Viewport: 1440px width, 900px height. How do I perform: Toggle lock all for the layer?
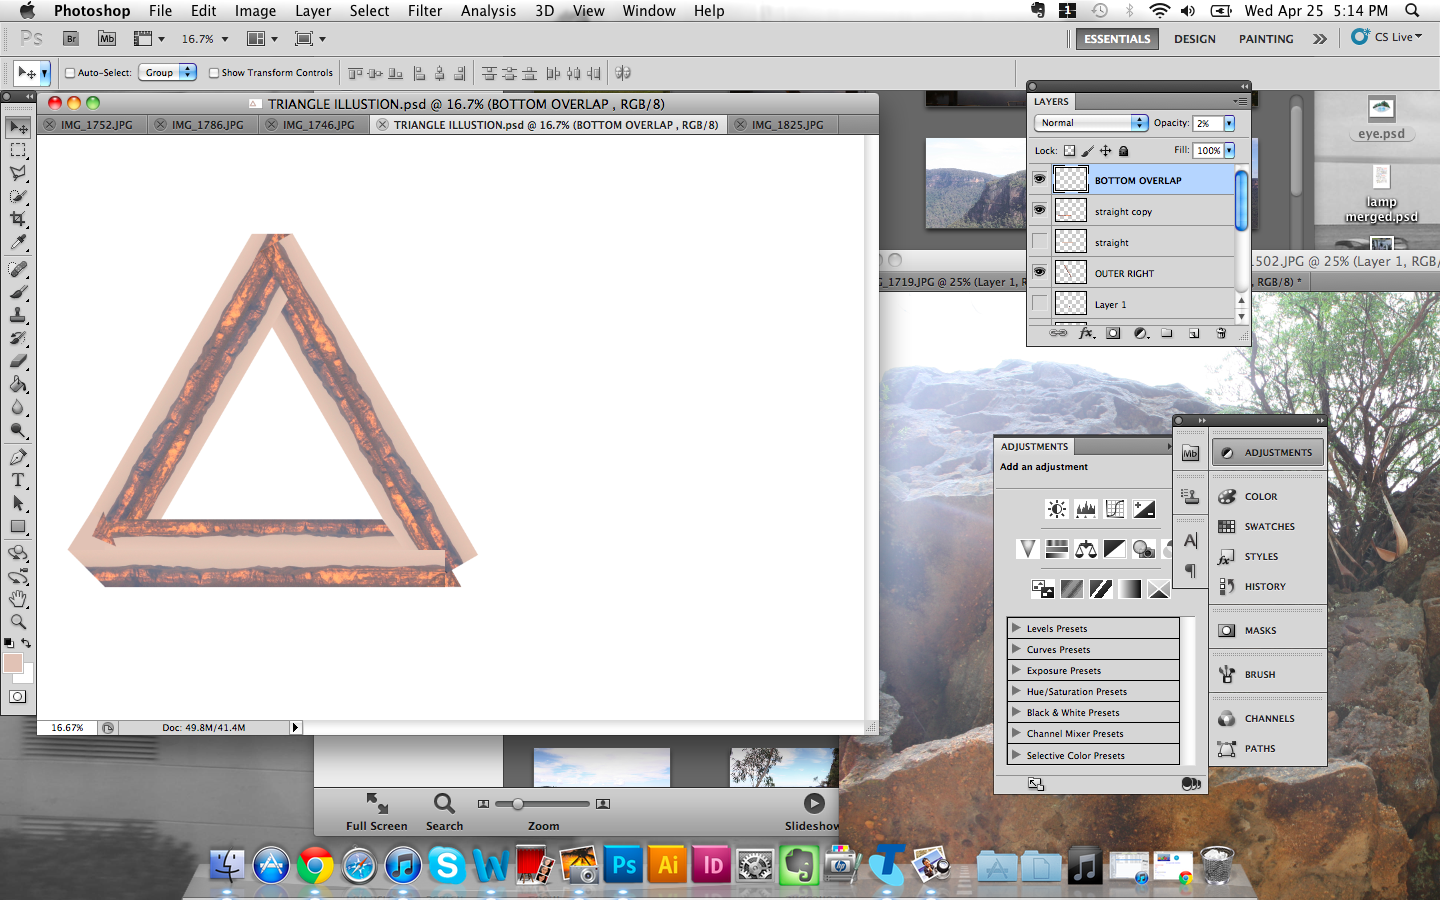(1123, 151)
